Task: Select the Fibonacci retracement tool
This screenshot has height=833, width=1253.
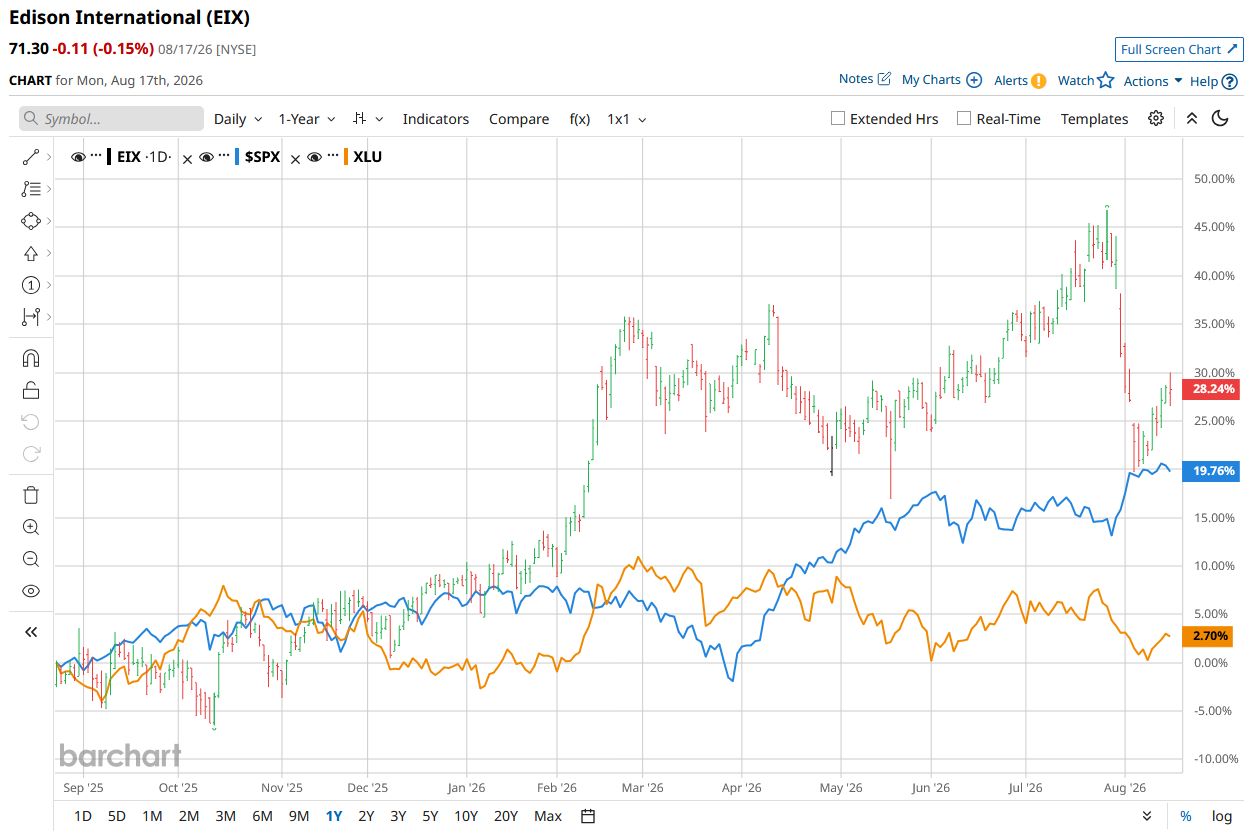Action: (30, 189)
